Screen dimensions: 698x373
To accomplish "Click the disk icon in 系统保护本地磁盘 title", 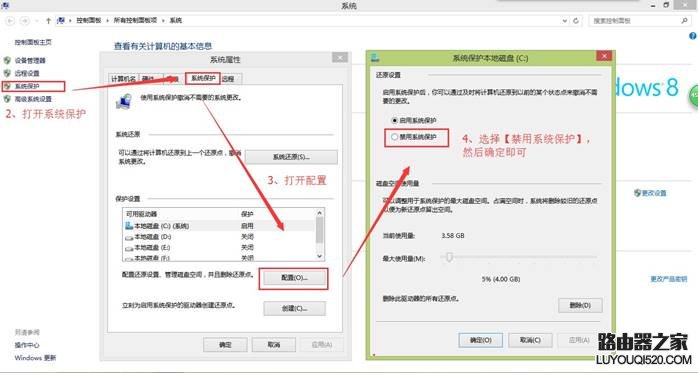I will (x=375, y=58).
